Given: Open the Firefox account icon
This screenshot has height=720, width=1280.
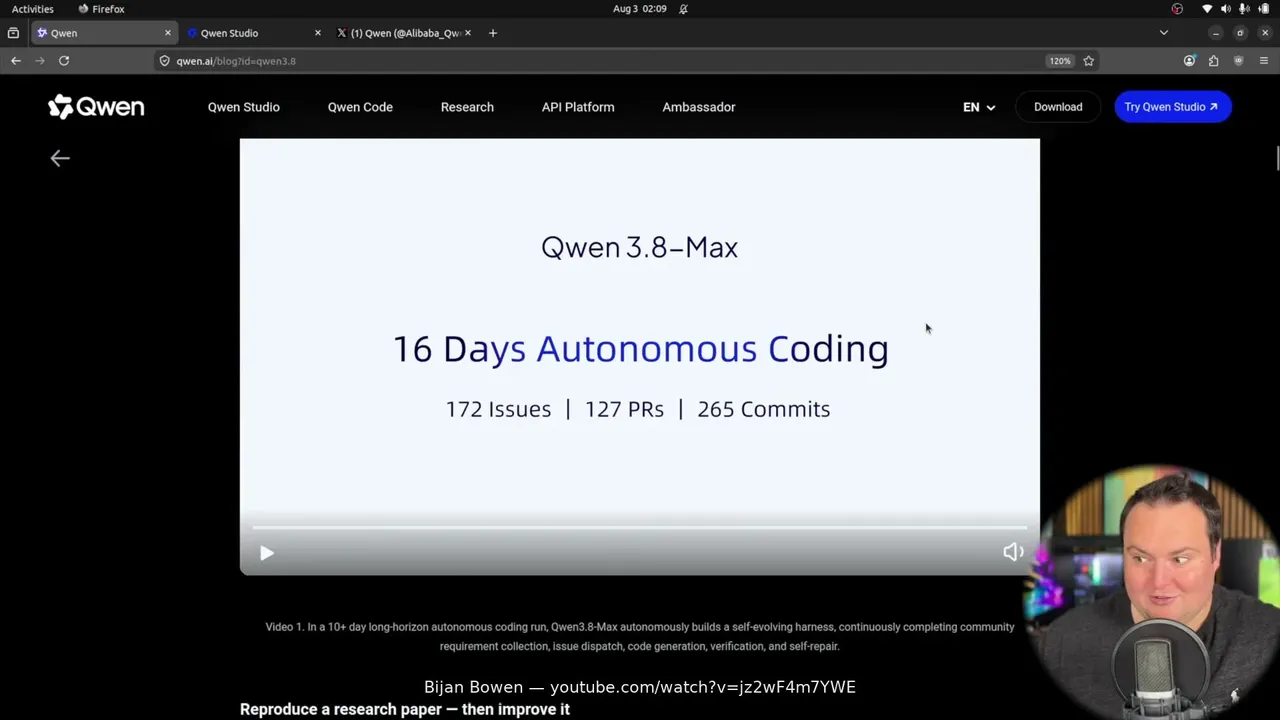Looking at the screenshot, I should (x=1189, y=61).
